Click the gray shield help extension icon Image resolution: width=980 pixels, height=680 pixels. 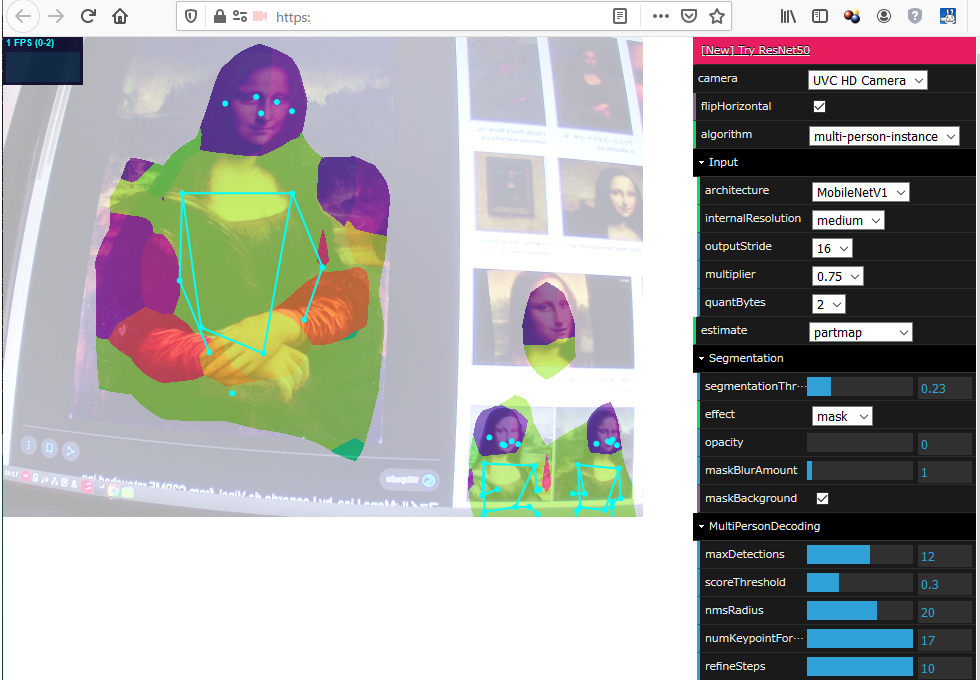[x=915, y=16]
